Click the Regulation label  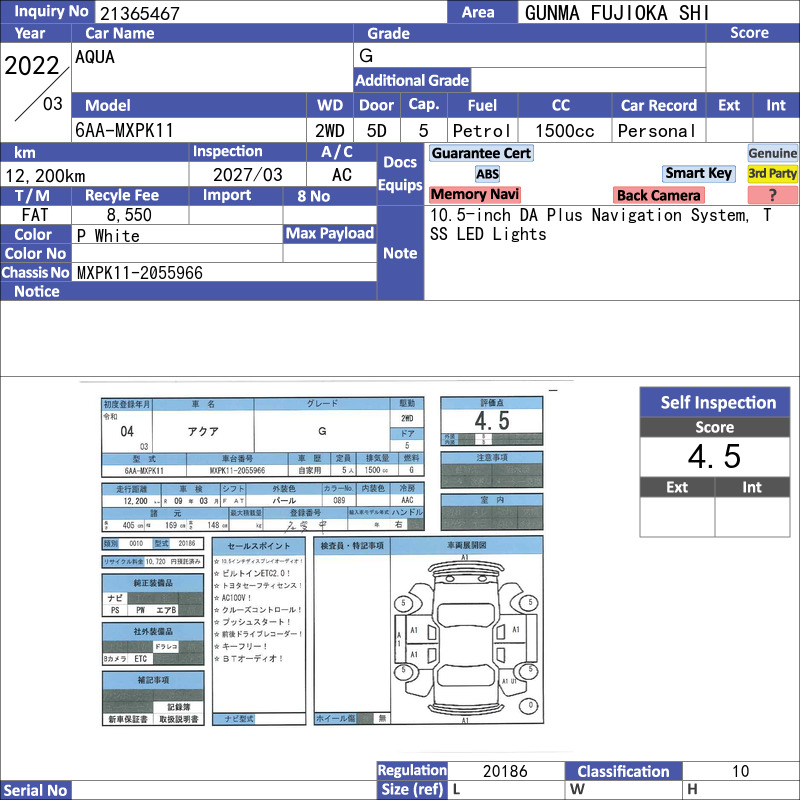click(x=412, y=770)
